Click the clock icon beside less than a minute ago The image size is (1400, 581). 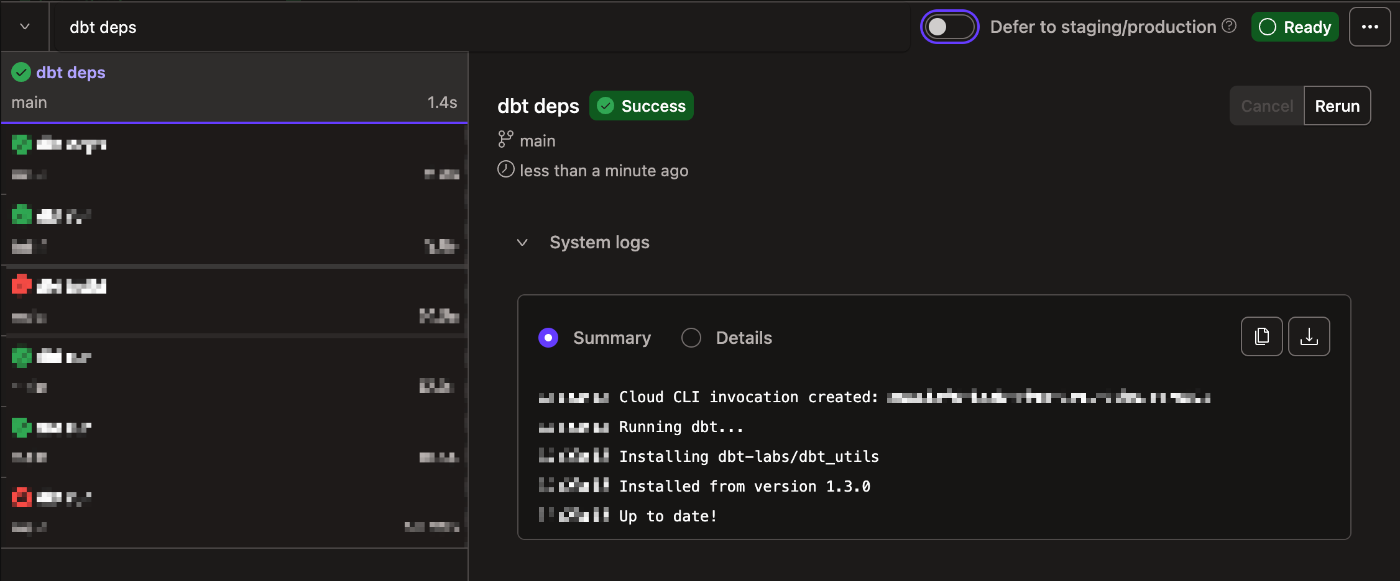[506, 170]
